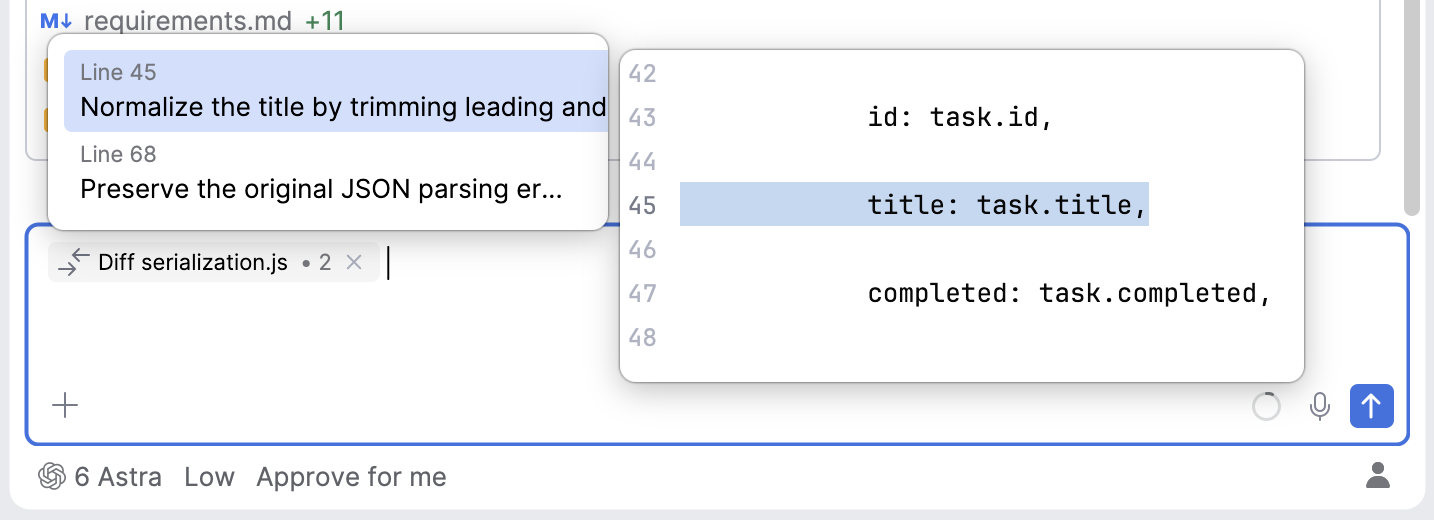Click the Diff arrows icon on chip
The image size is (1434, 520).
tap(74, 262)
